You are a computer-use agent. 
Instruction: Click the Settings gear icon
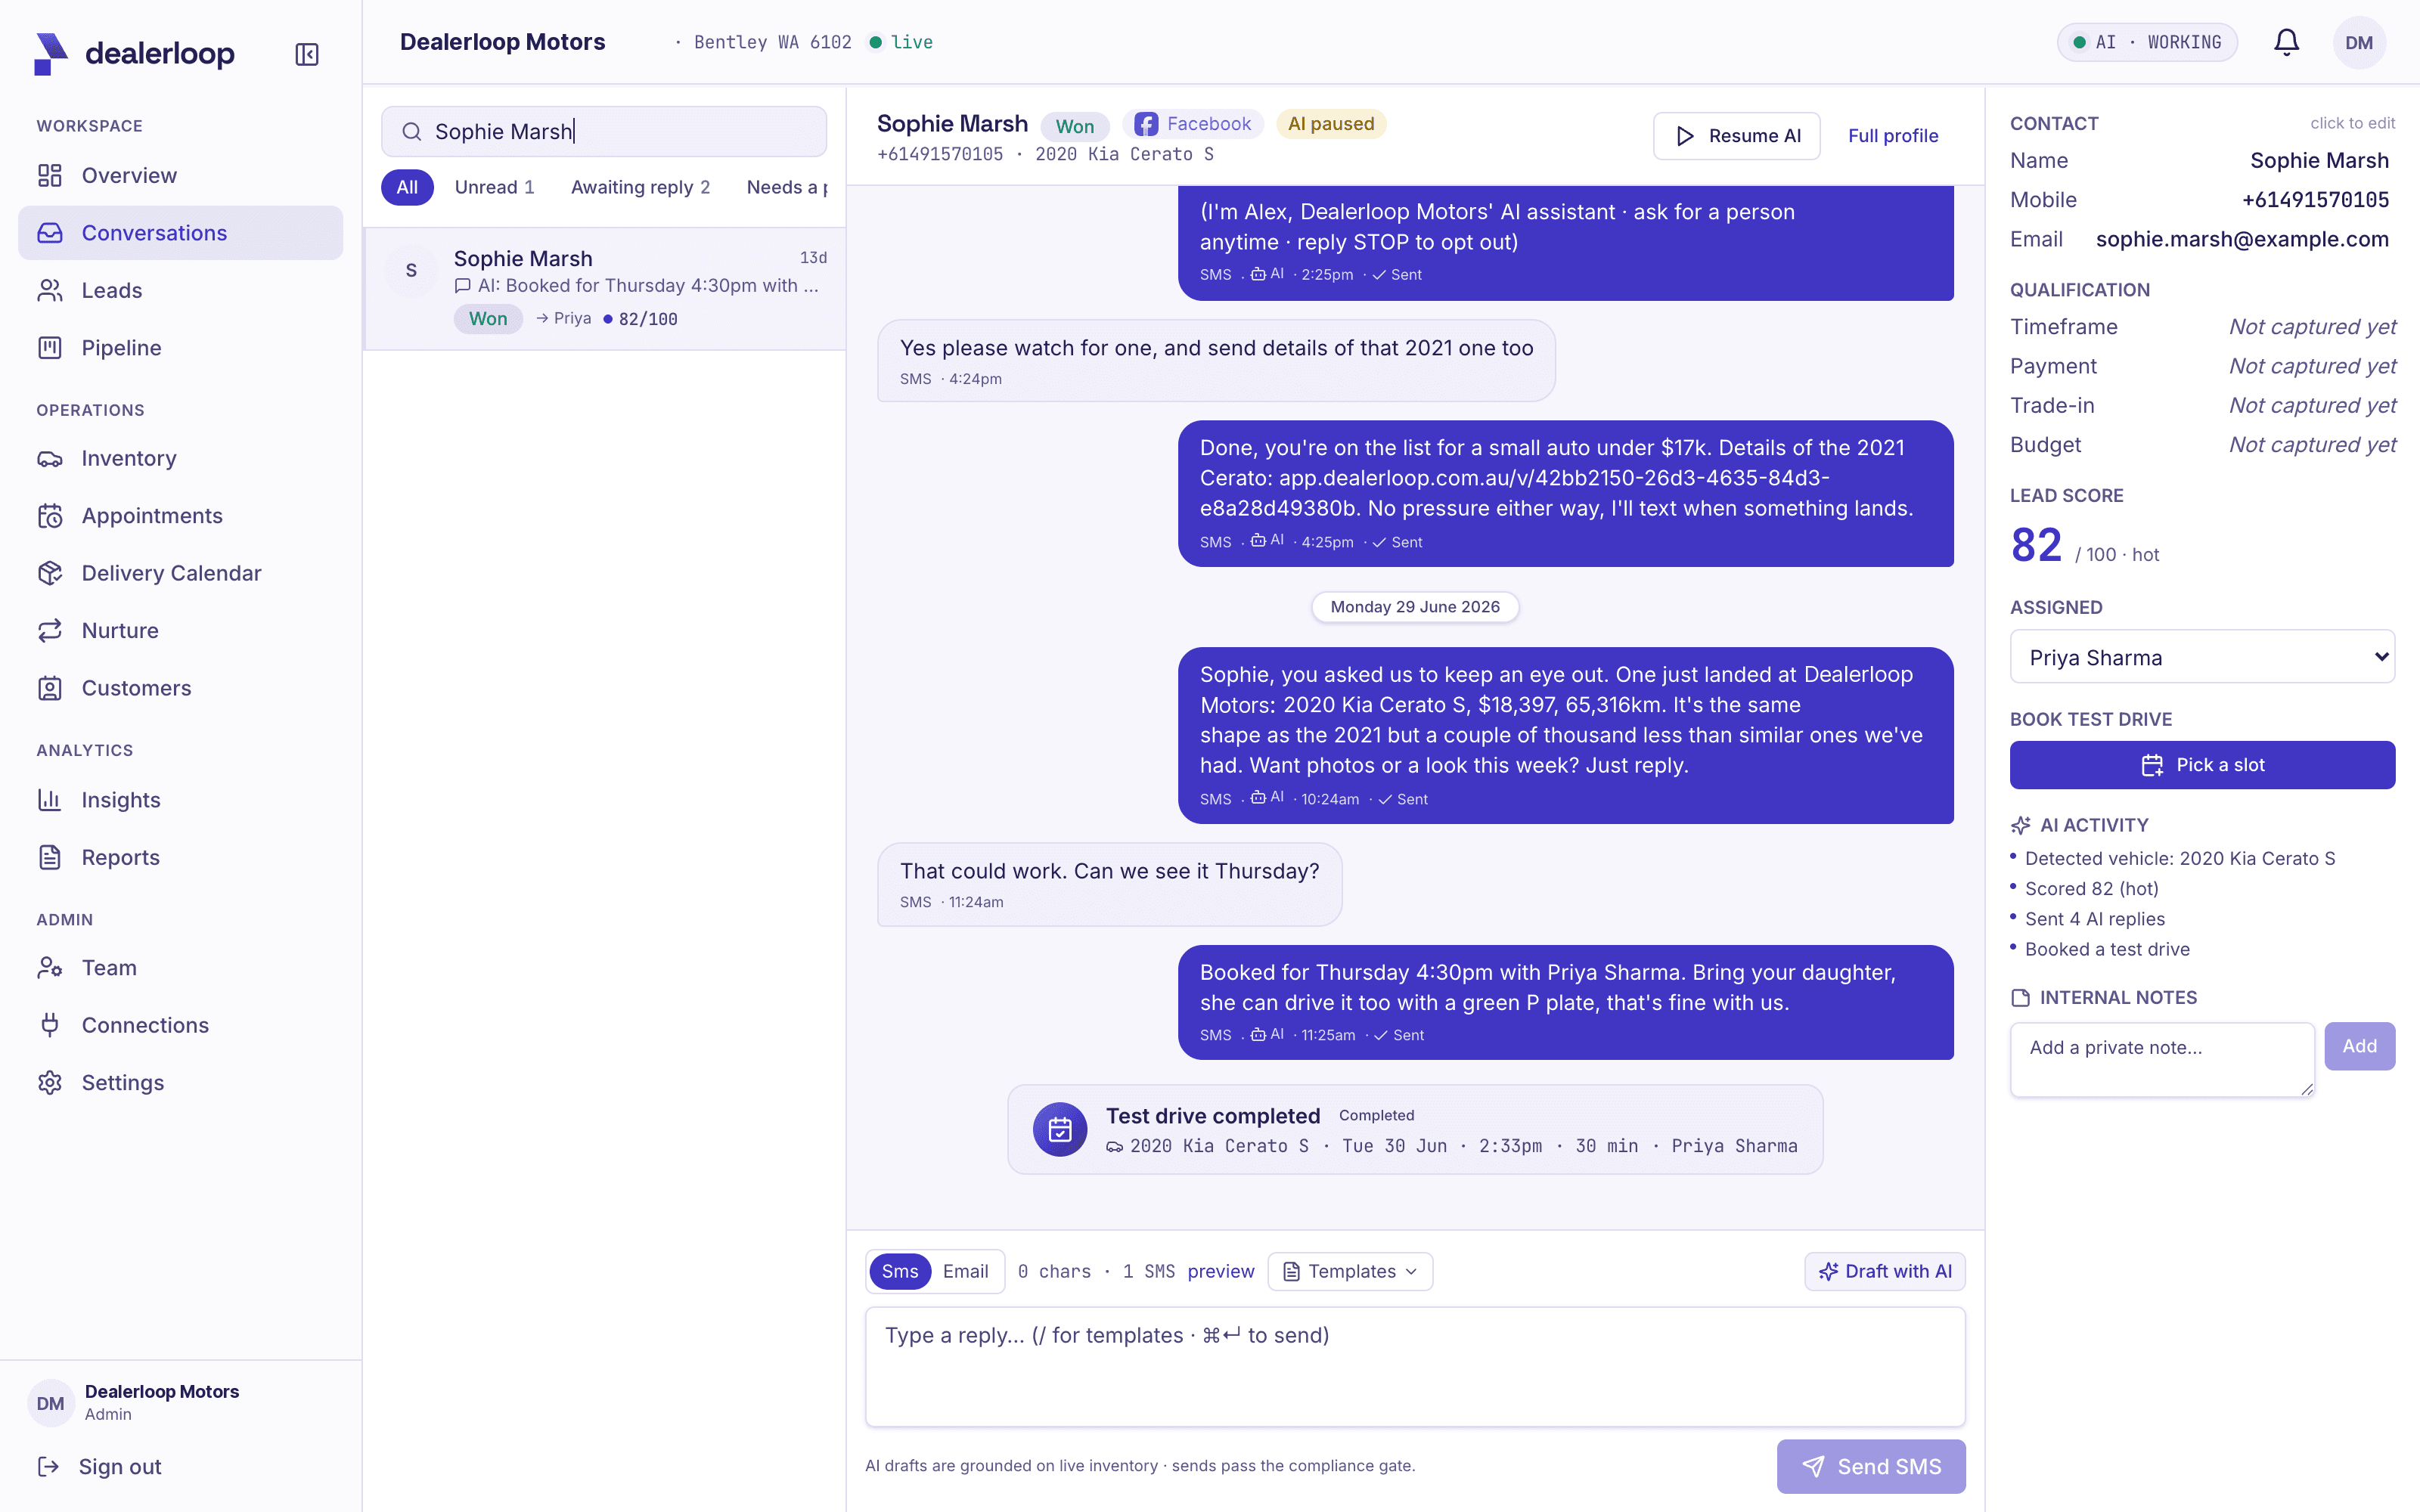point(50,1083)
